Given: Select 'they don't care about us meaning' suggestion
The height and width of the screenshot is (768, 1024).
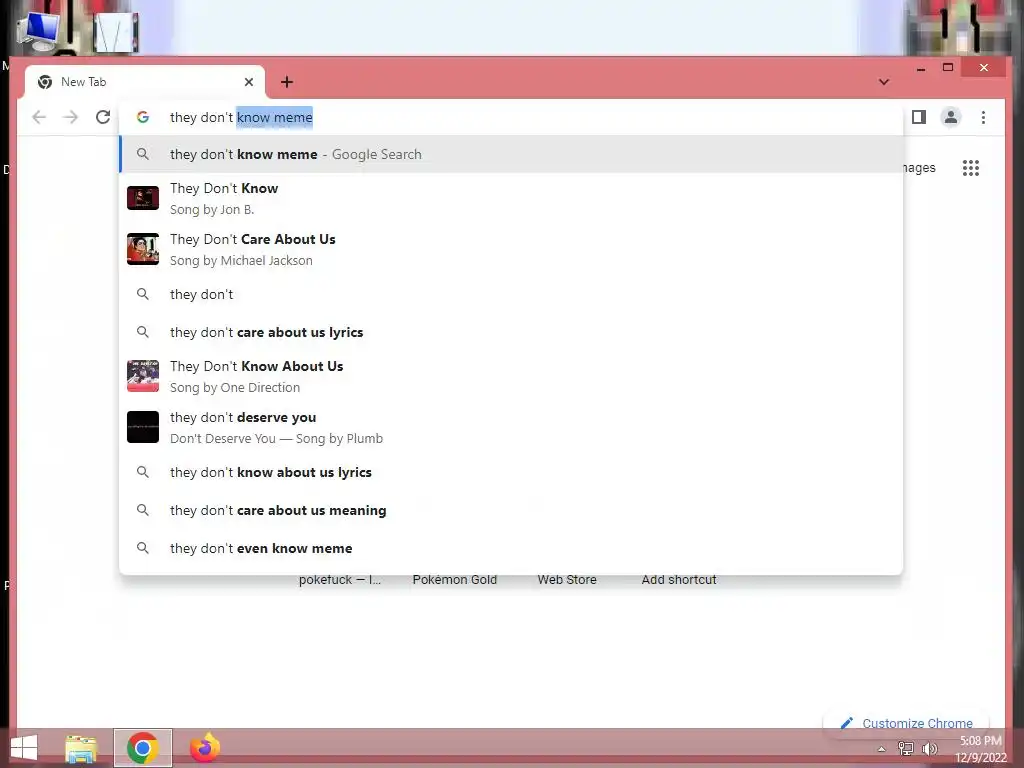Looking at the screenshot, I should 511,509.
